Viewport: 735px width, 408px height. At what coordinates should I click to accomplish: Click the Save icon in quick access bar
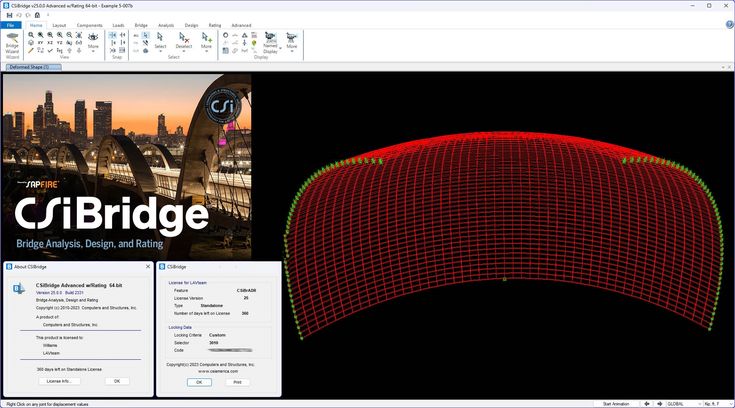(x=9, y=15)
